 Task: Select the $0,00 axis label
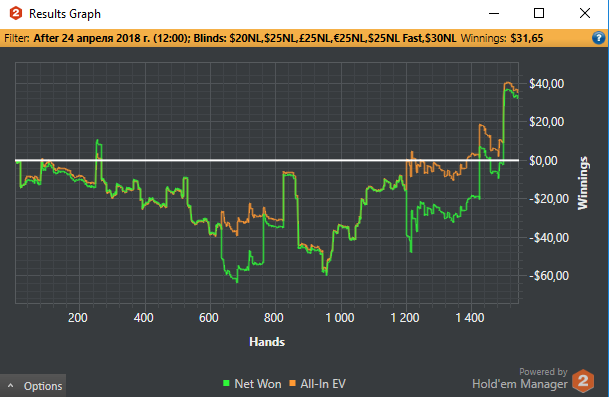[x=543, y=160]
